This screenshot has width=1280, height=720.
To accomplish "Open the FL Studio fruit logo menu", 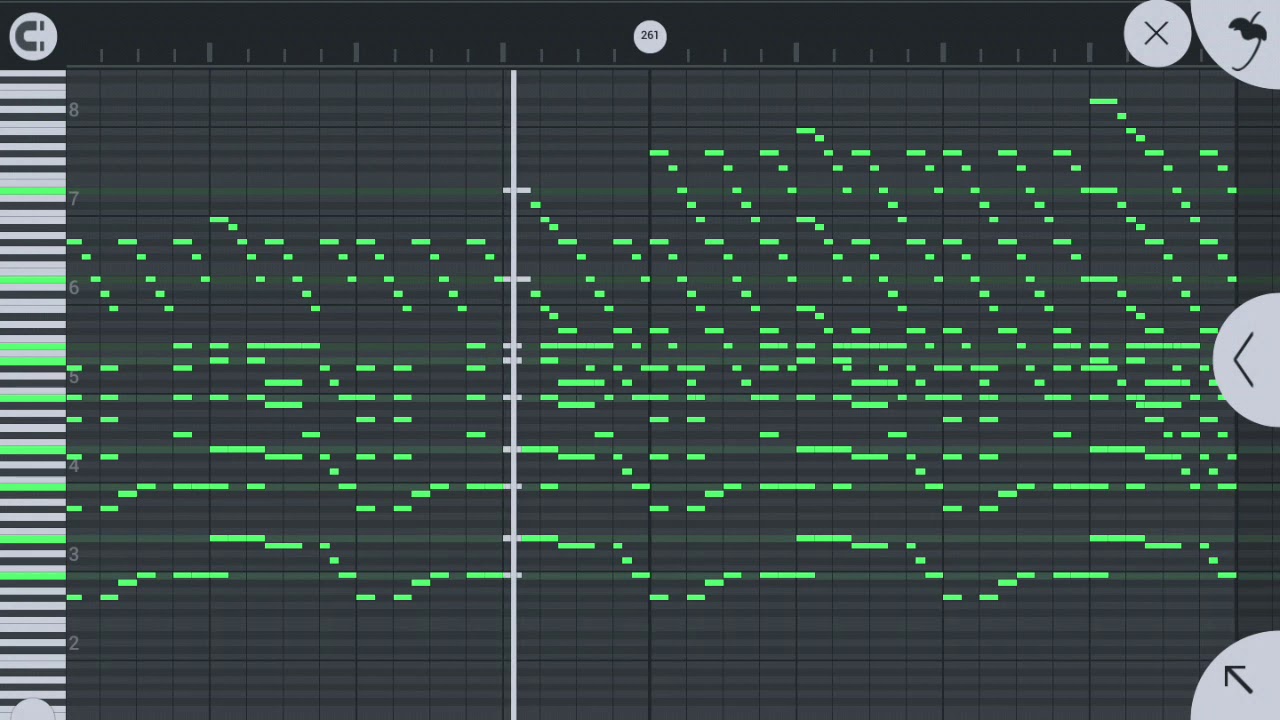I will pos(1245,40).
